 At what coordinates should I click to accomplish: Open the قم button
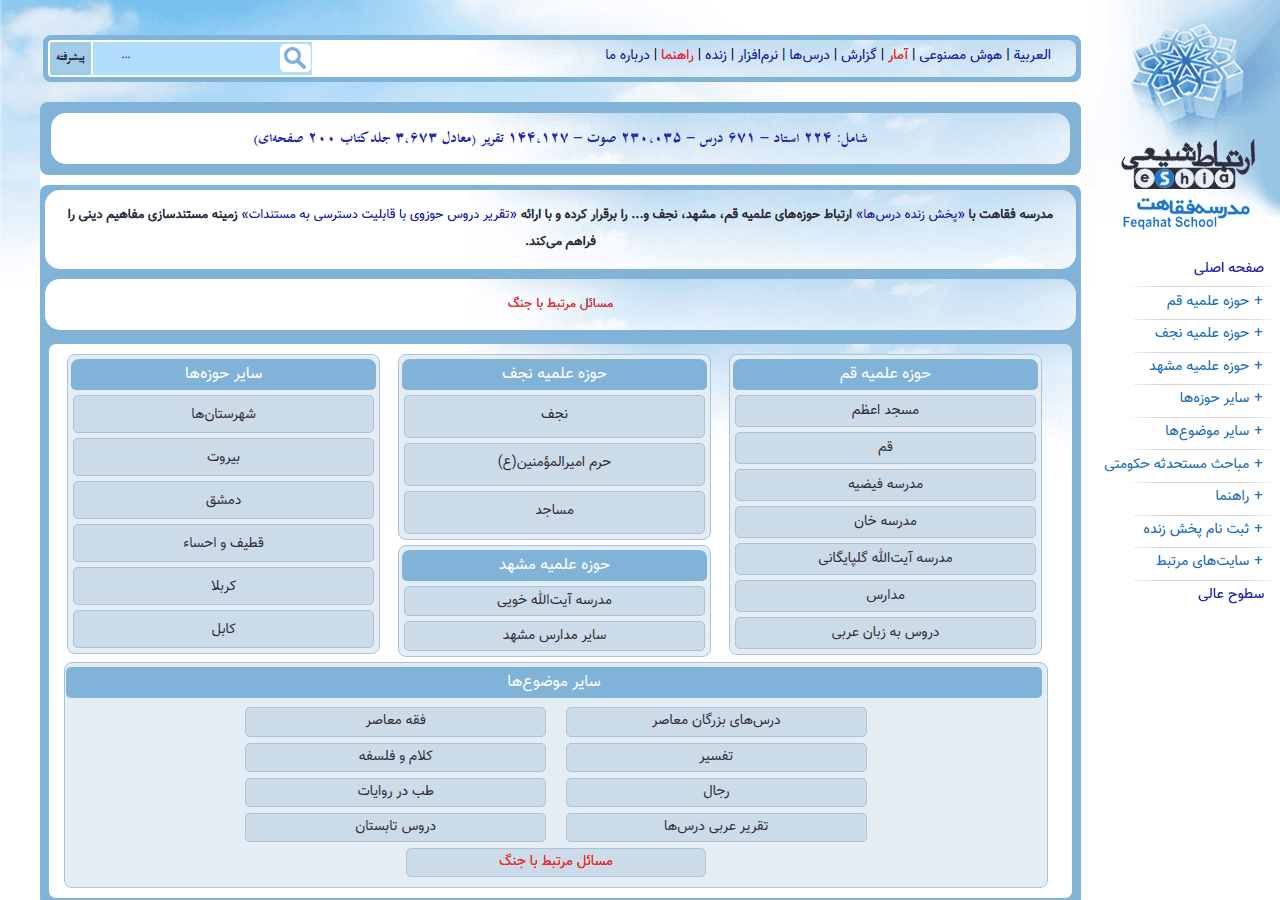885,448
